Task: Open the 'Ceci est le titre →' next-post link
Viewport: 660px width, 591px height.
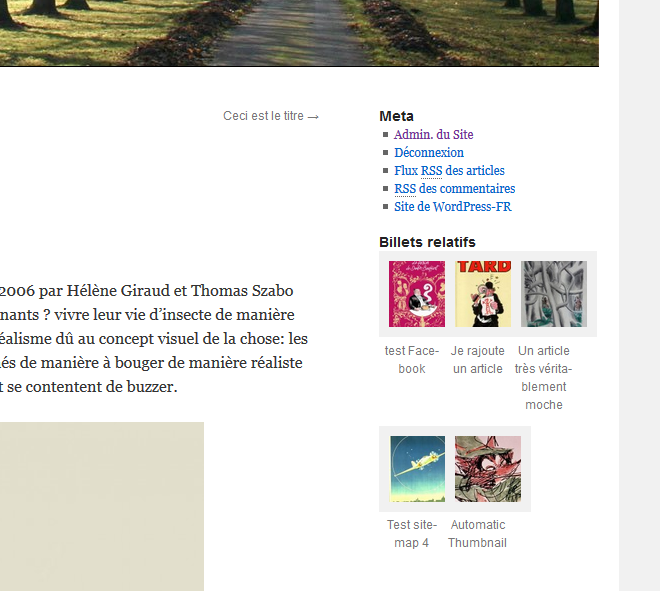Action: click(x=271, y=116)
